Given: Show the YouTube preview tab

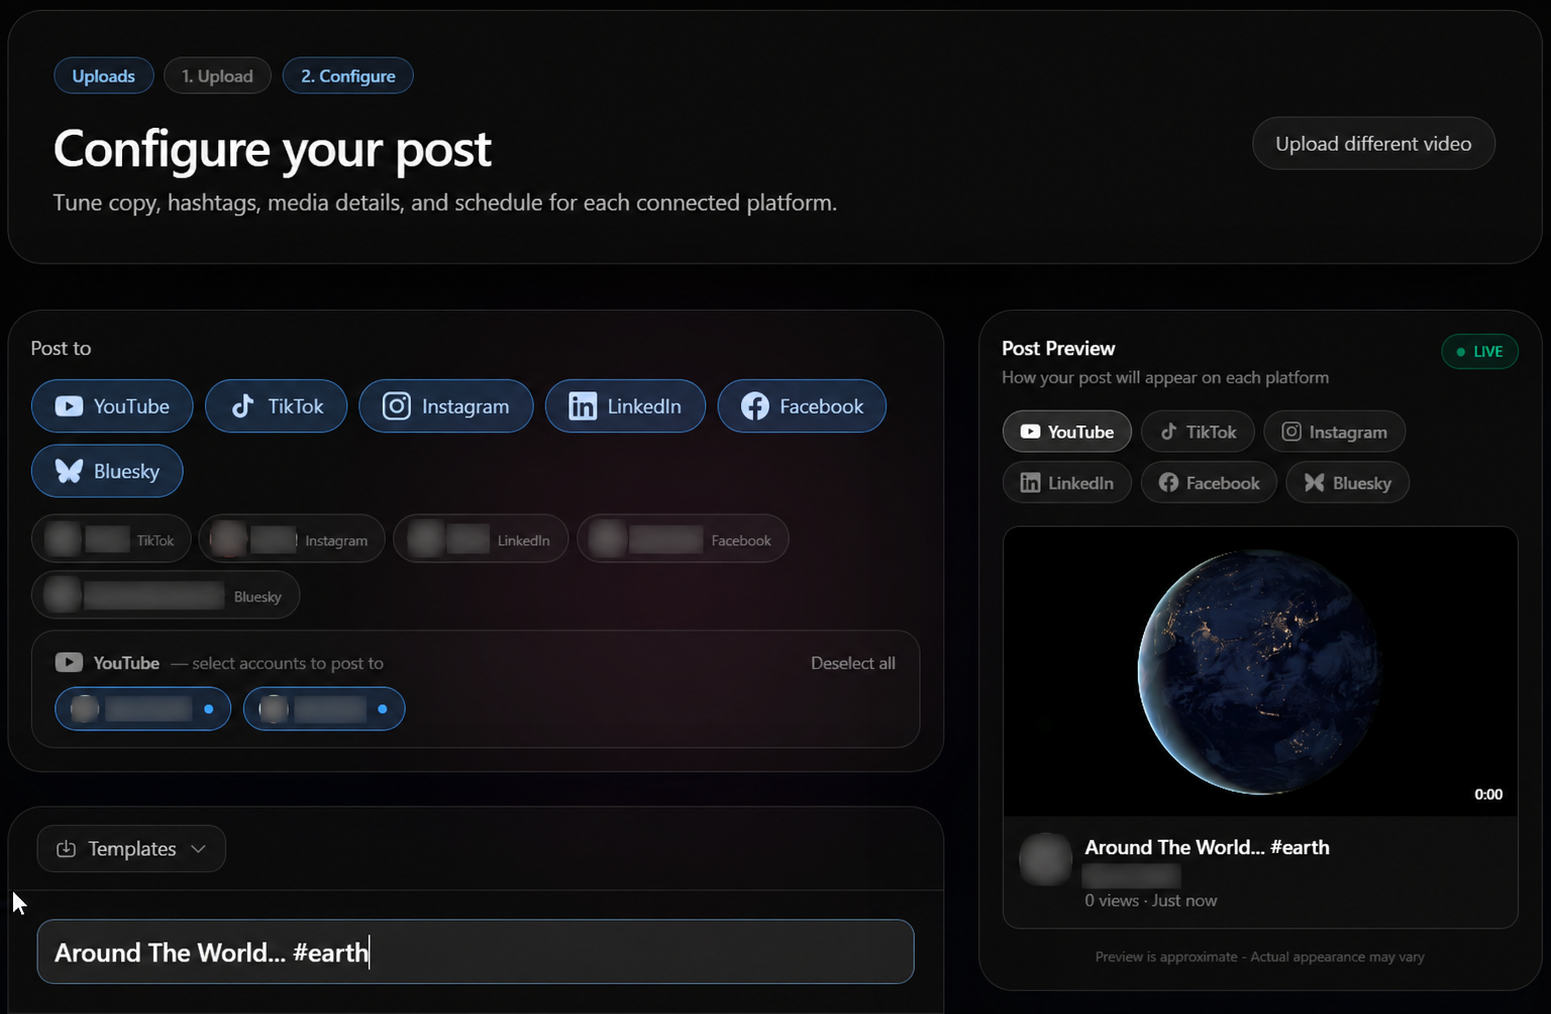Looking at the screenshot, I should click(x=1067, y=432).
